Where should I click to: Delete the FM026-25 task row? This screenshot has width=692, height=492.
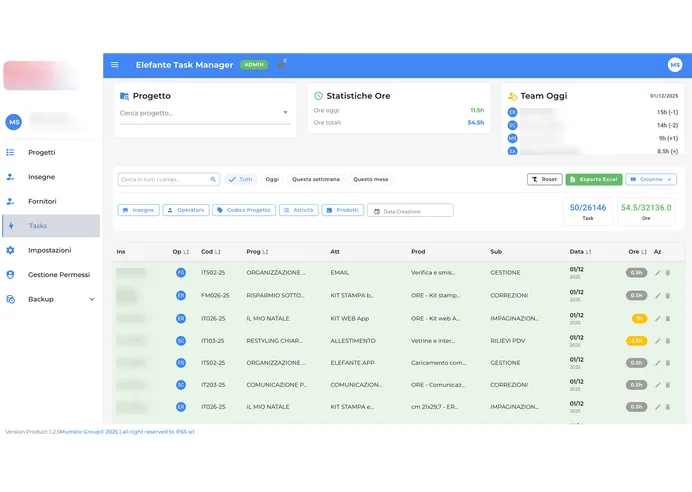[x=668, y=295]
